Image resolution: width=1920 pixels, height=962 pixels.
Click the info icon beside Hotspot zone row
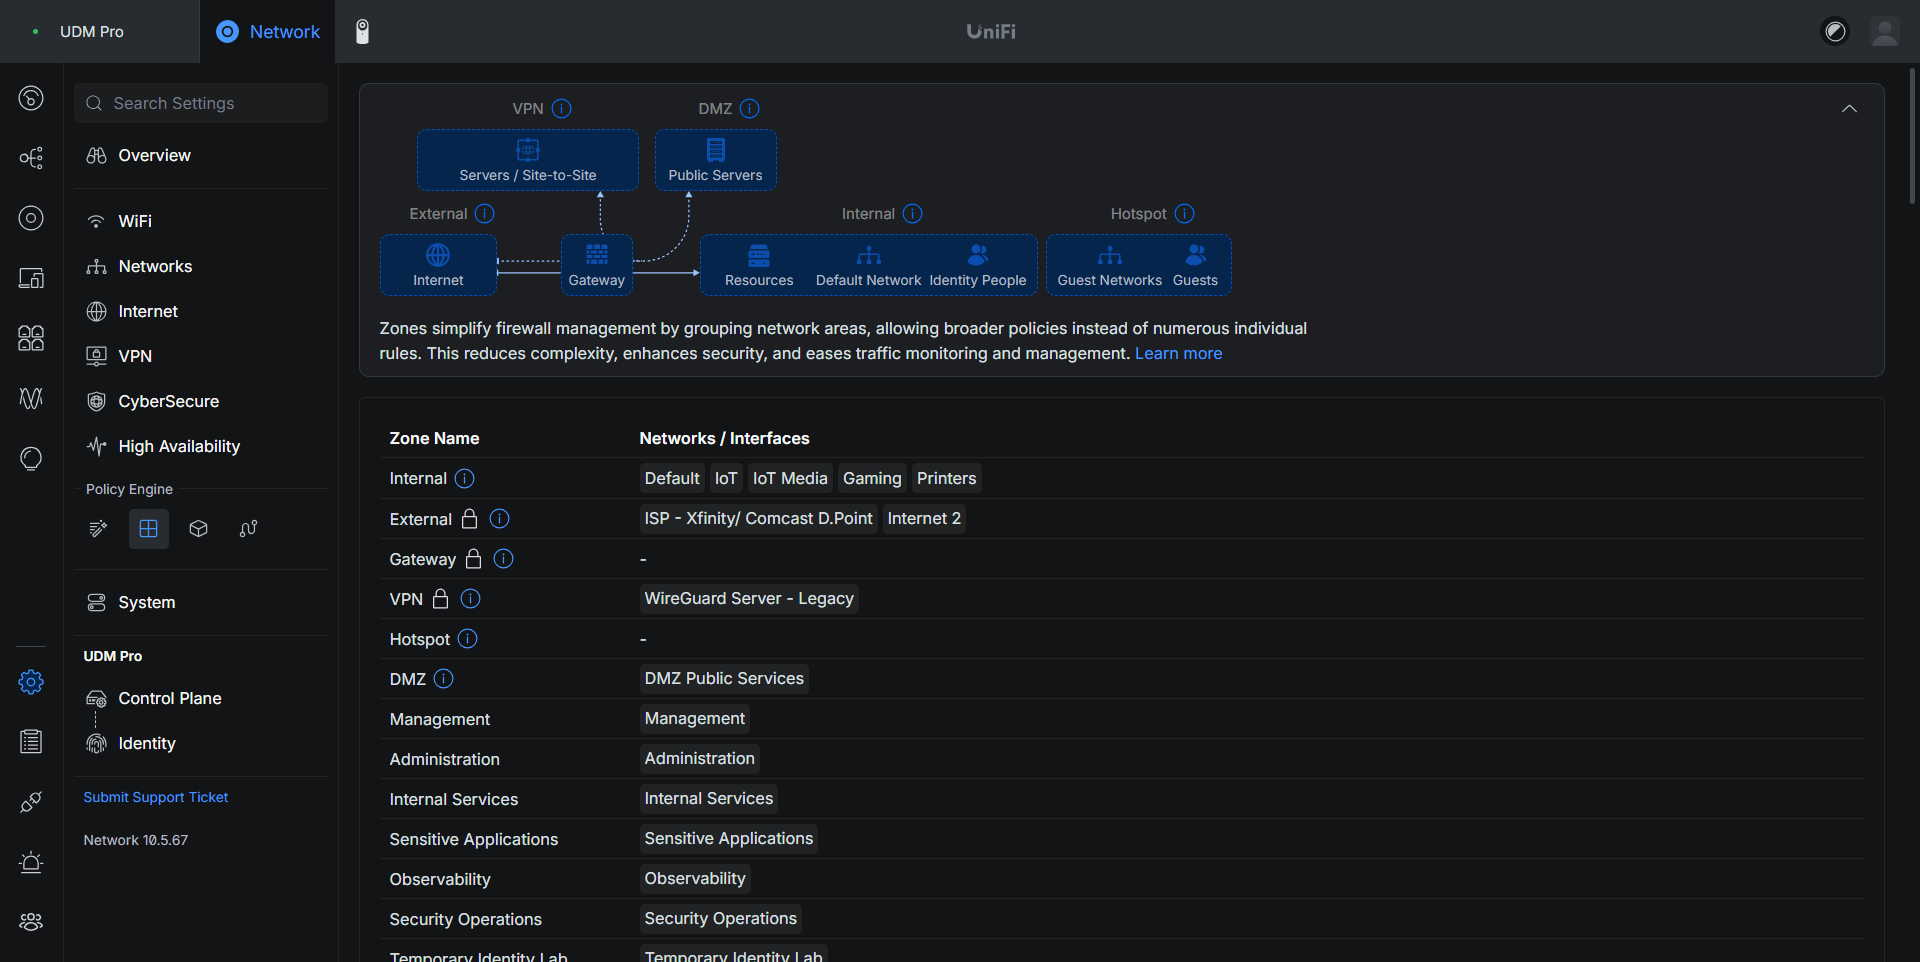point(468,639)
